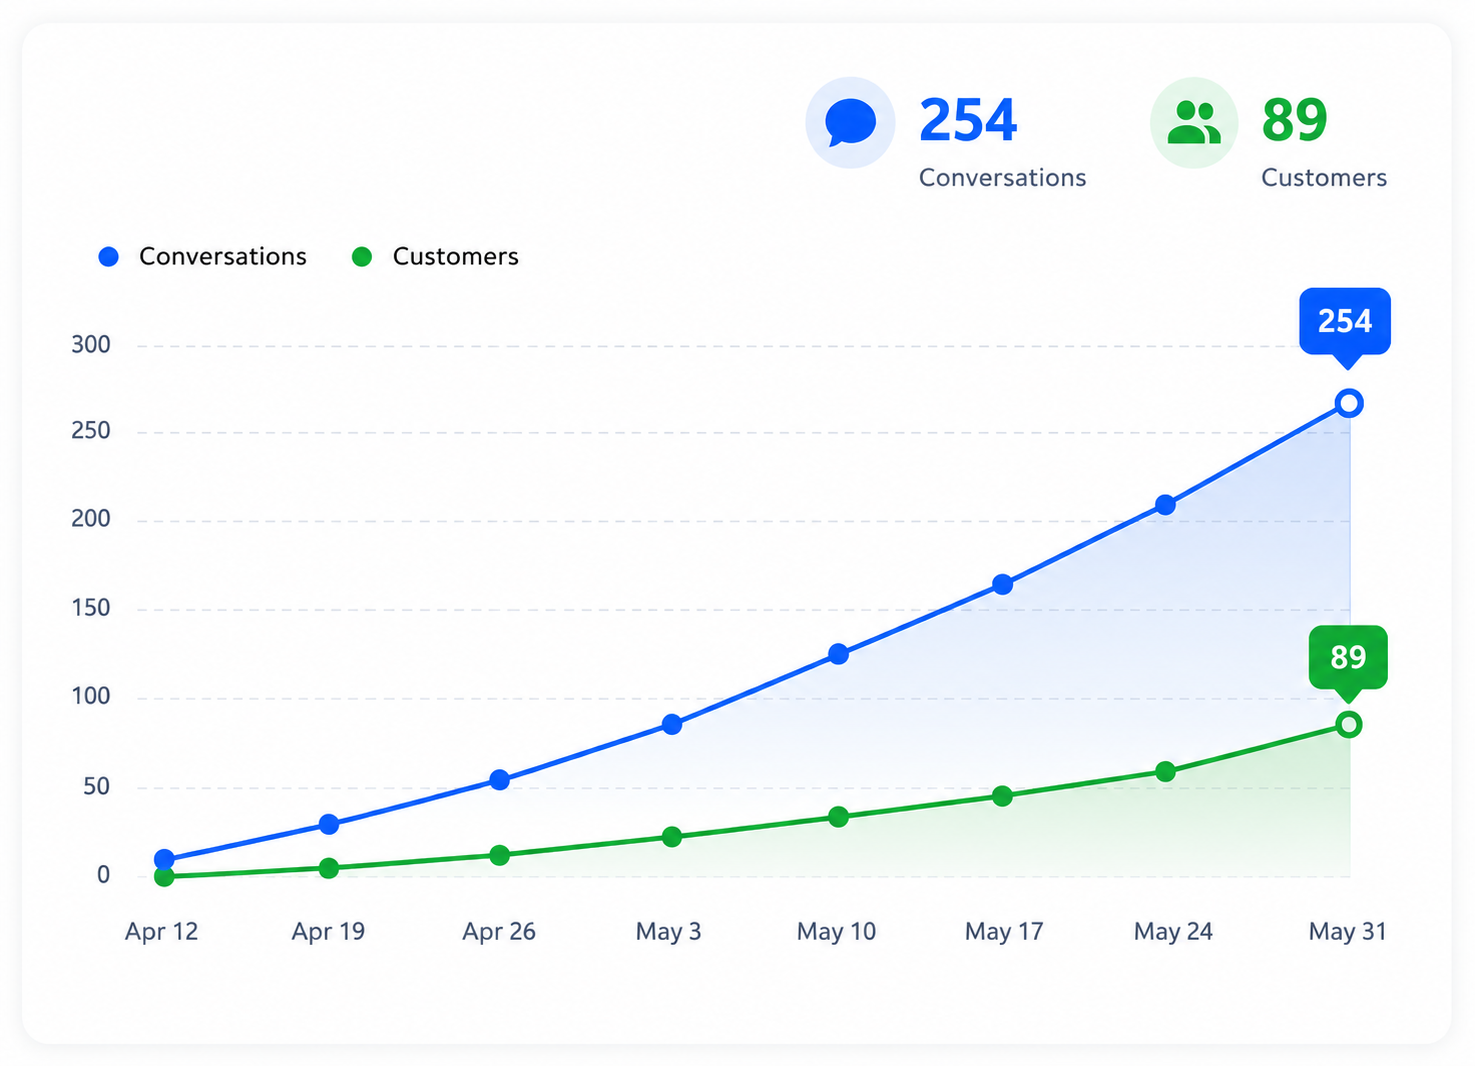
Task: Select the Conversations data point at May 10
Action: click(x=838, y=654)
